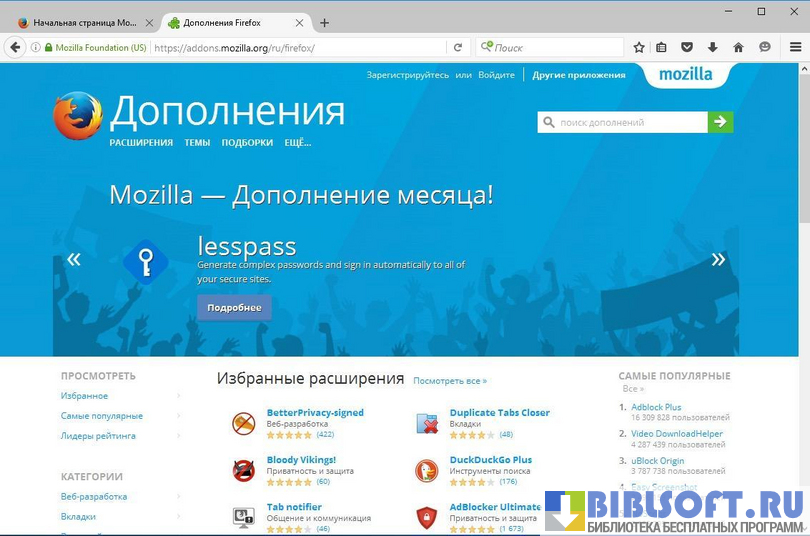Show previous featured add-on with left chevrons
Image resolution: width=810 pixels, height=536 pixels.
click(74, 259)
